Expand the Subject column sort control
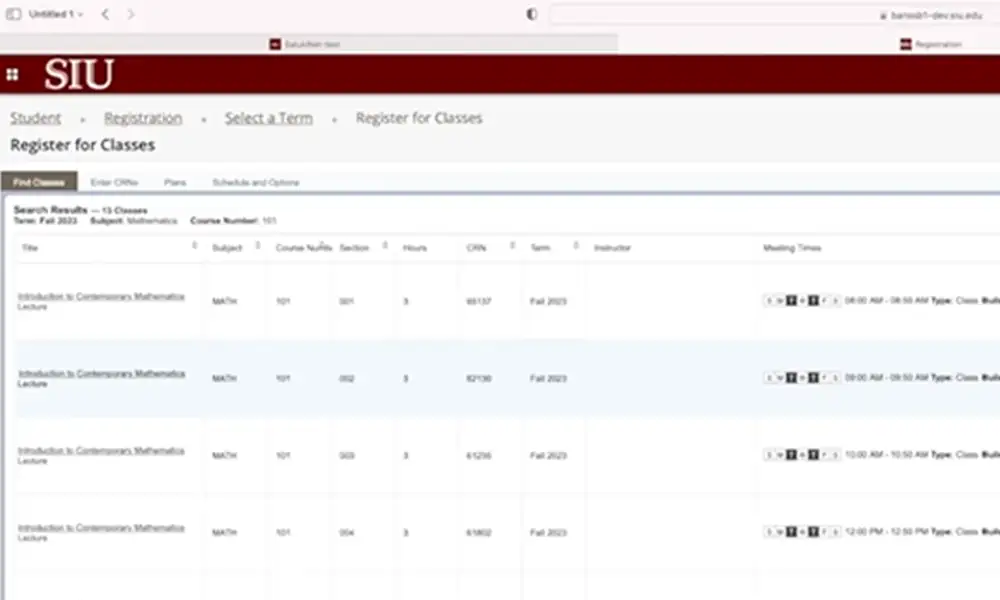 (x=257, y=246)
